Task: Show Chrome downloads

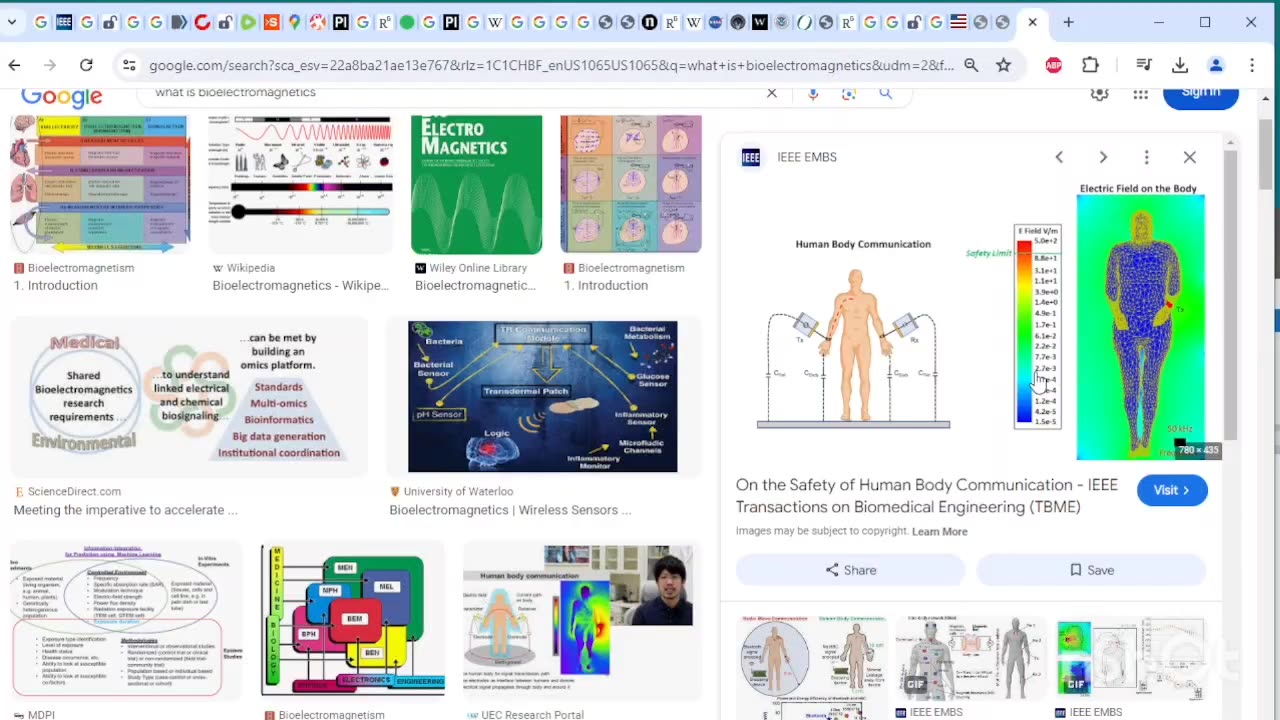Action: point(1180,65)
